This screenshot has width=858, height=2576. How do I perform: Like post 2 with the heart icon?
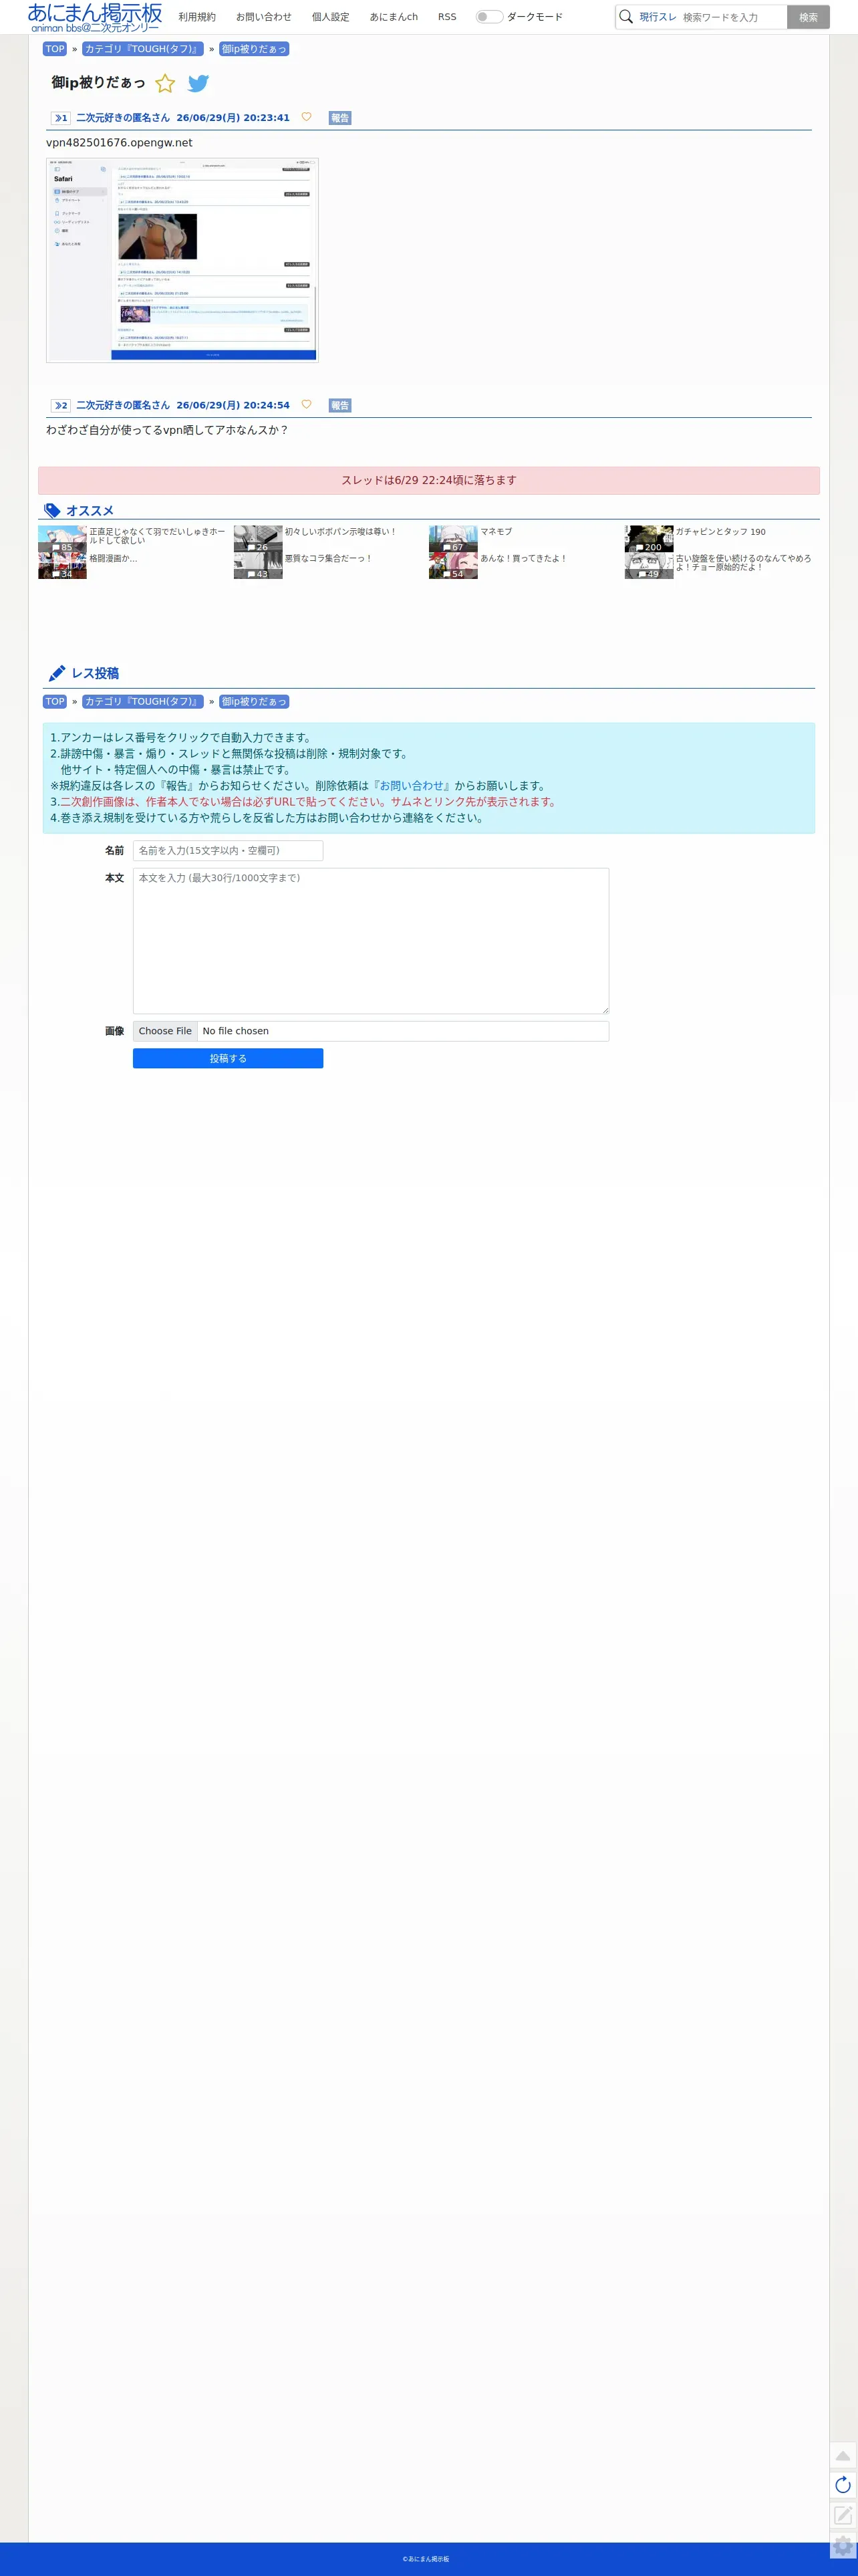click(306, 404)
